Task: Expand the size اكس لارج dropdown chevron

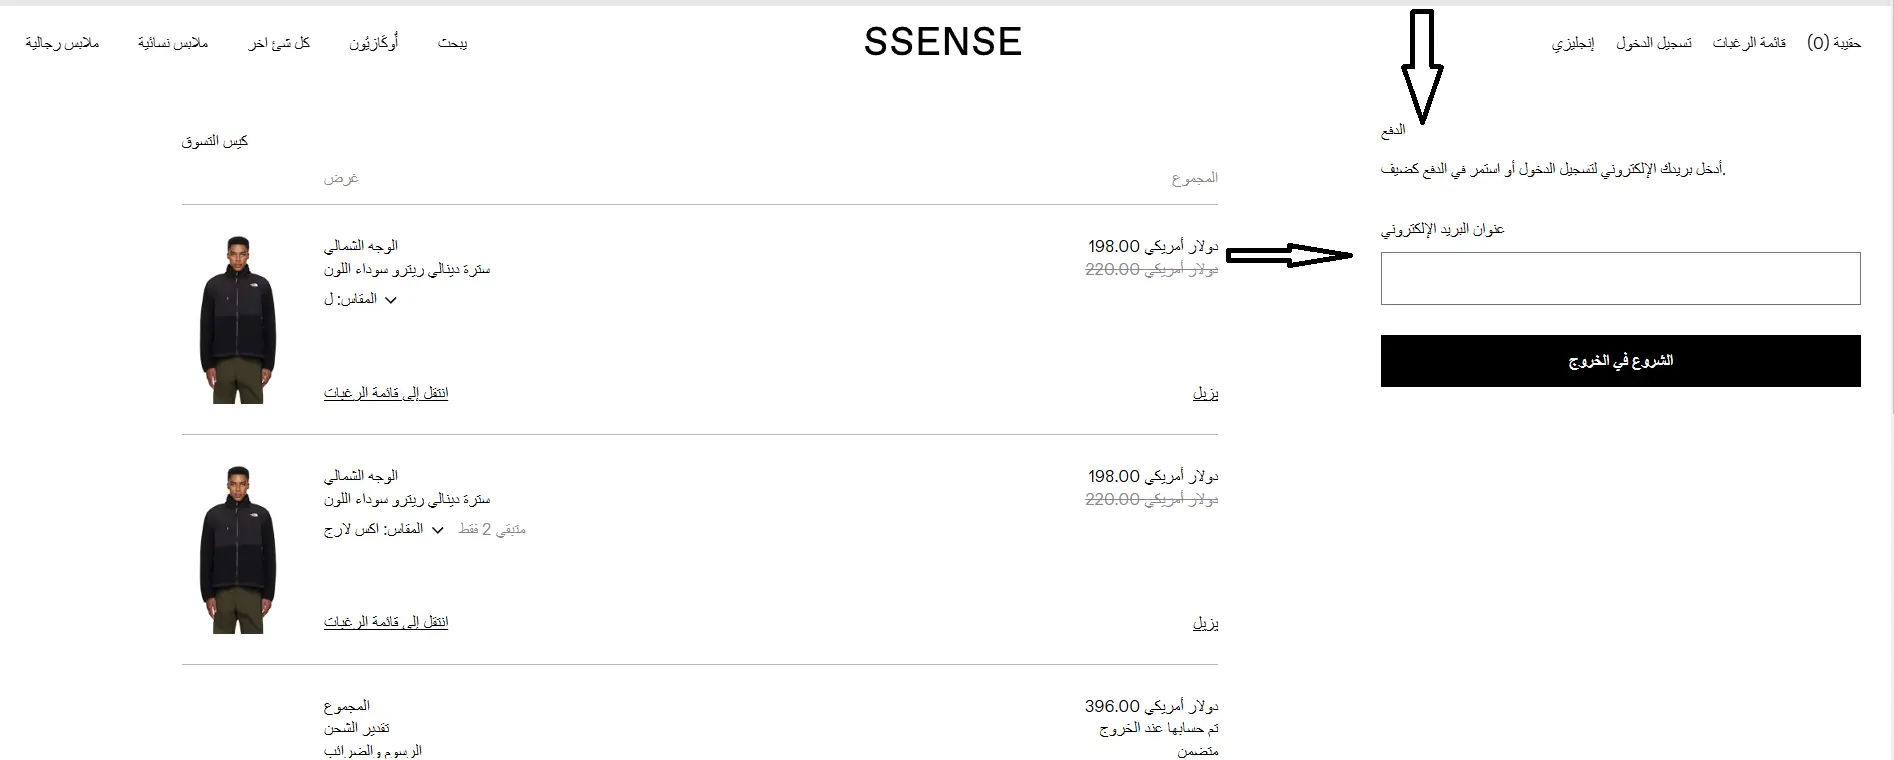Action: (x=437, y=530)
